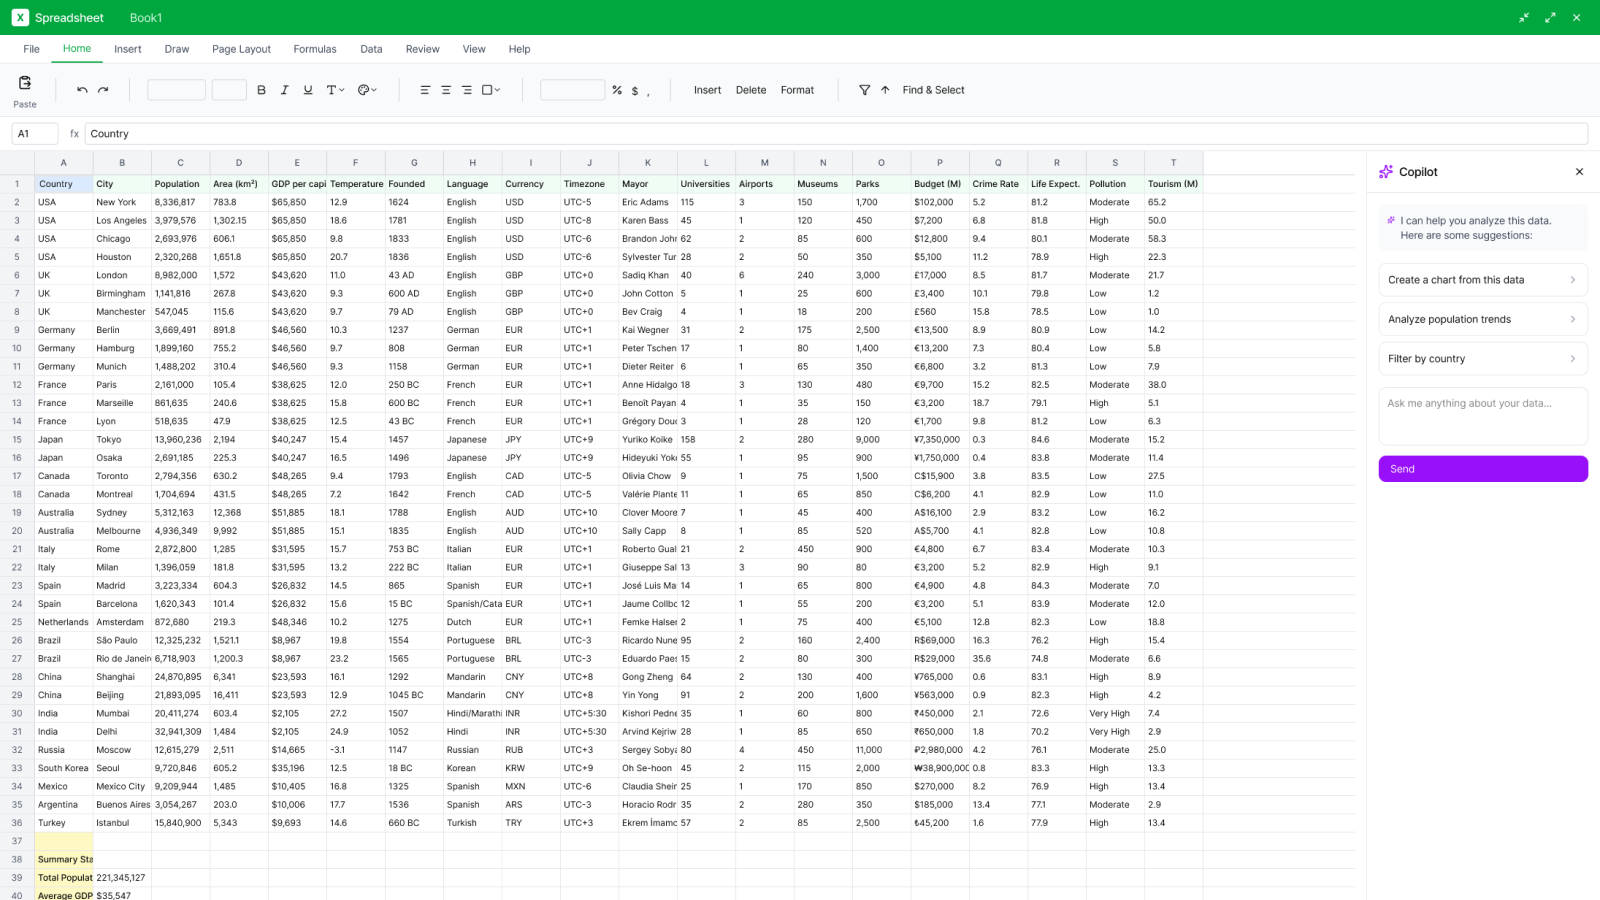Undo the last action

[82, 90]
